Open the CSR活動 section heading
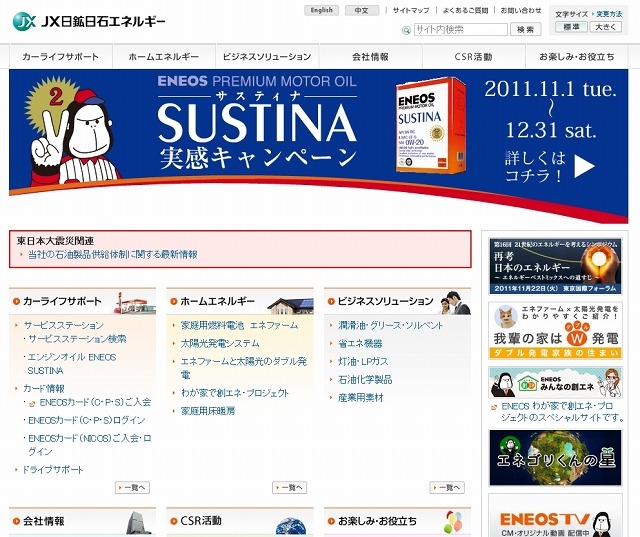Screen dimensions: 640x537 201,521
